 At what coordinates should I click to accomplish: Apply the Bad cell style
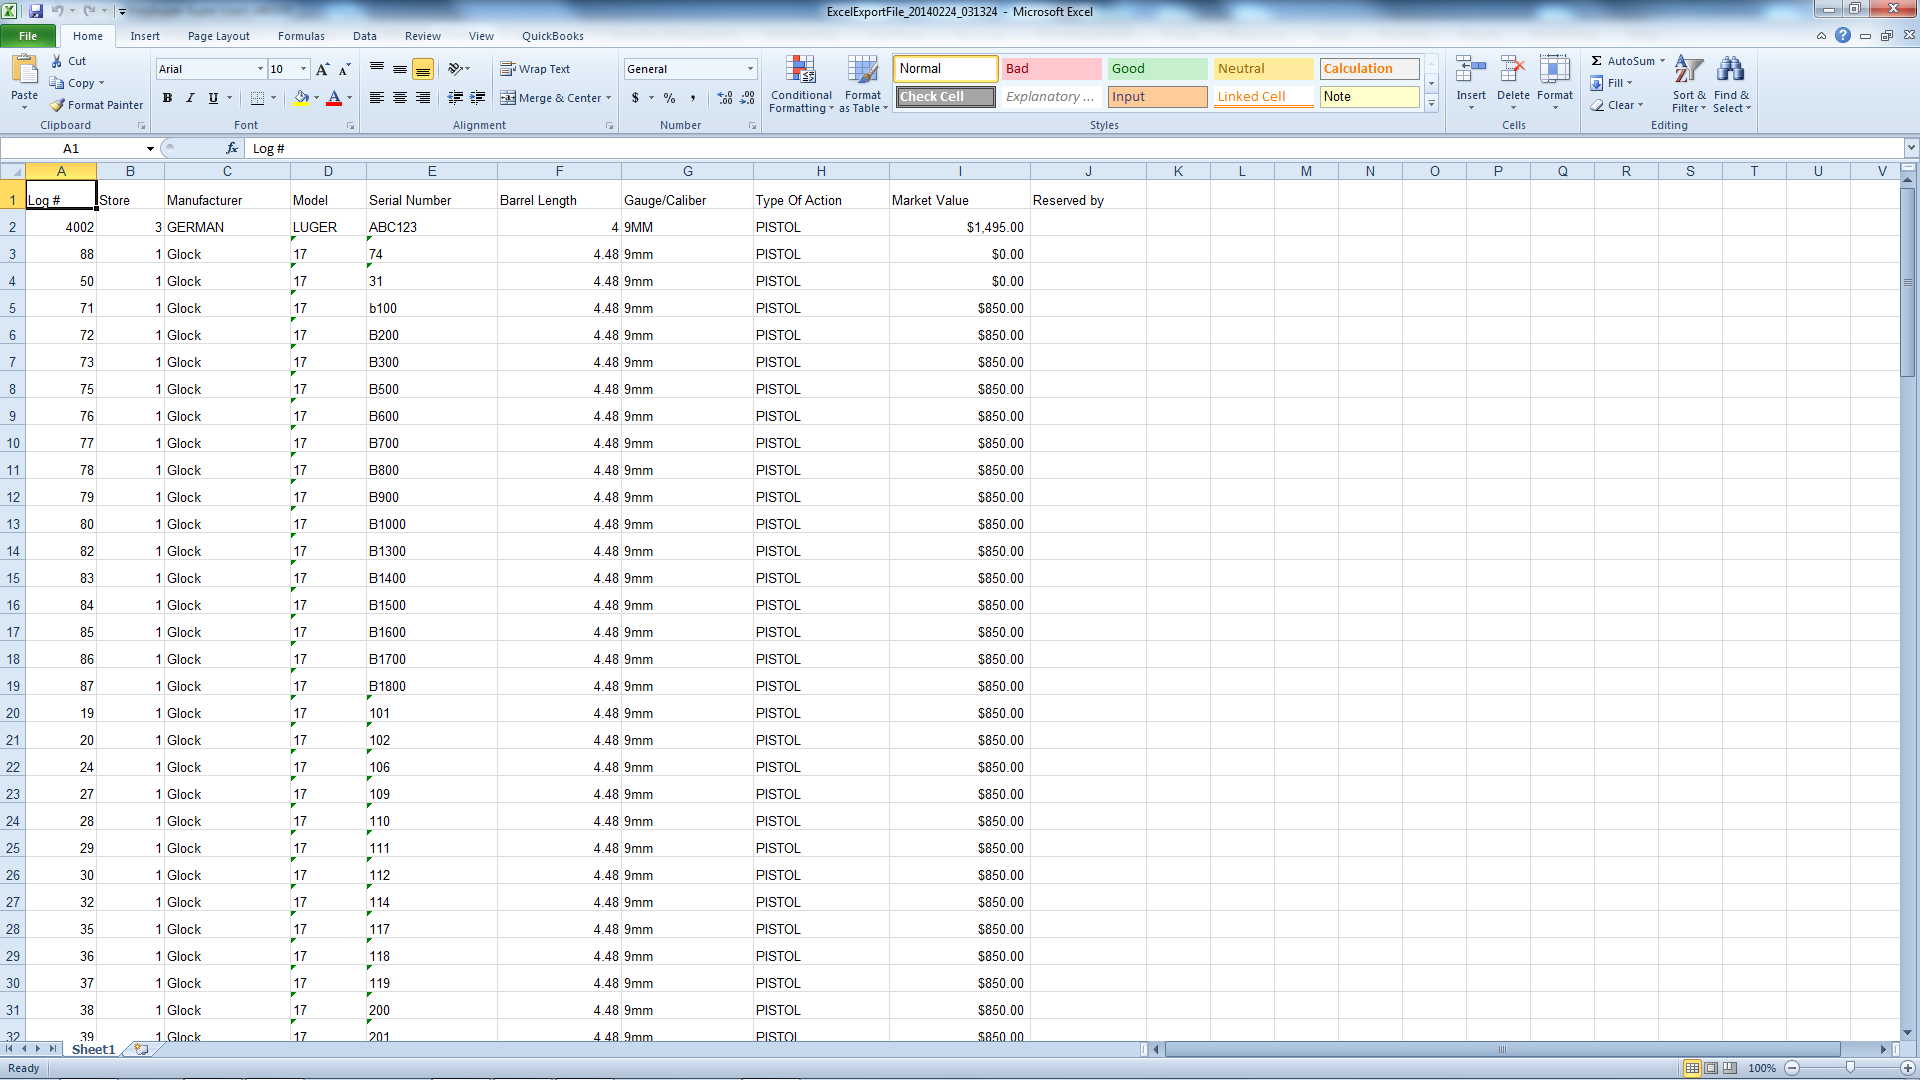coord(1051,69)
